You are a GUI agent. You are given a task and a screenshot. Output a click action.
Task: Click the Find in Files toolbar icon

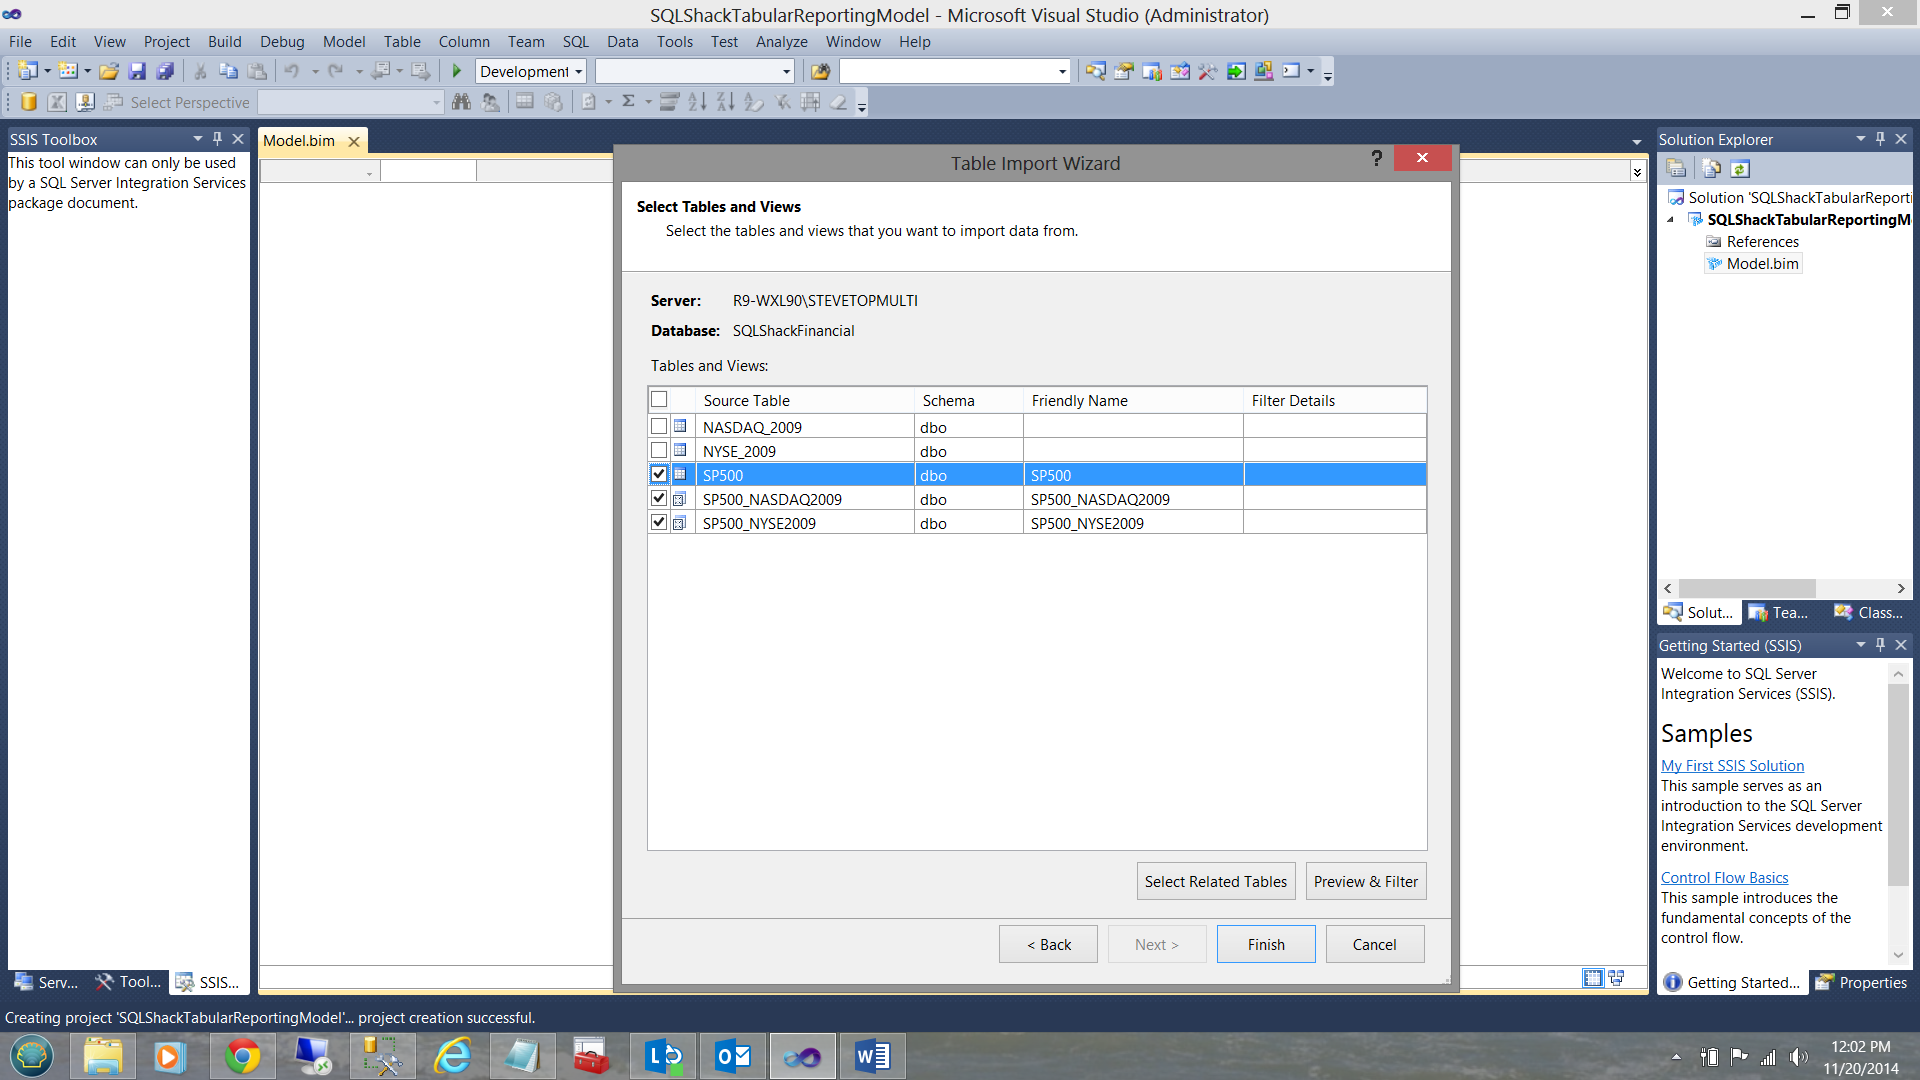(x=820, y=71)
